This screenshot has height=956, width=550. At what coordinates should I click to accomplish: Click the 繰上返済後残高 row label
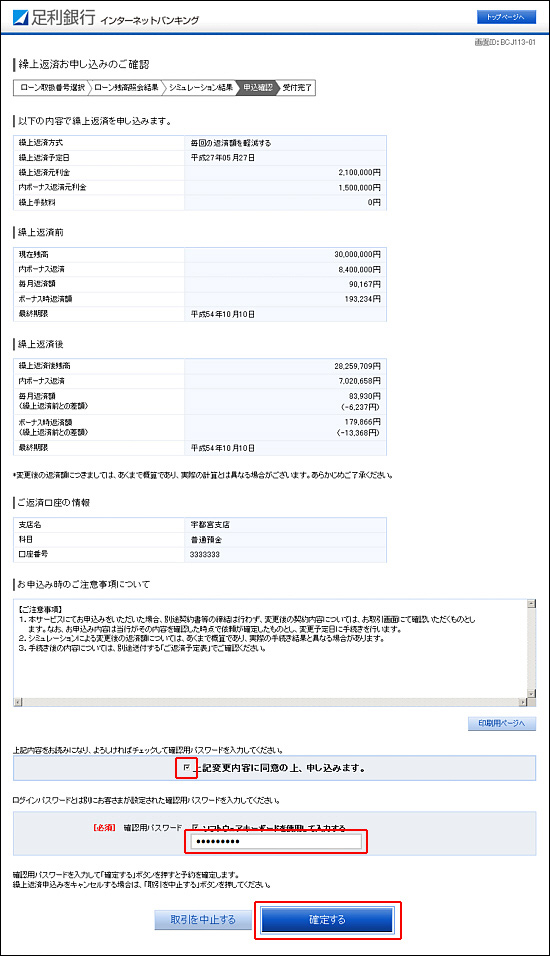pos(45,366)
